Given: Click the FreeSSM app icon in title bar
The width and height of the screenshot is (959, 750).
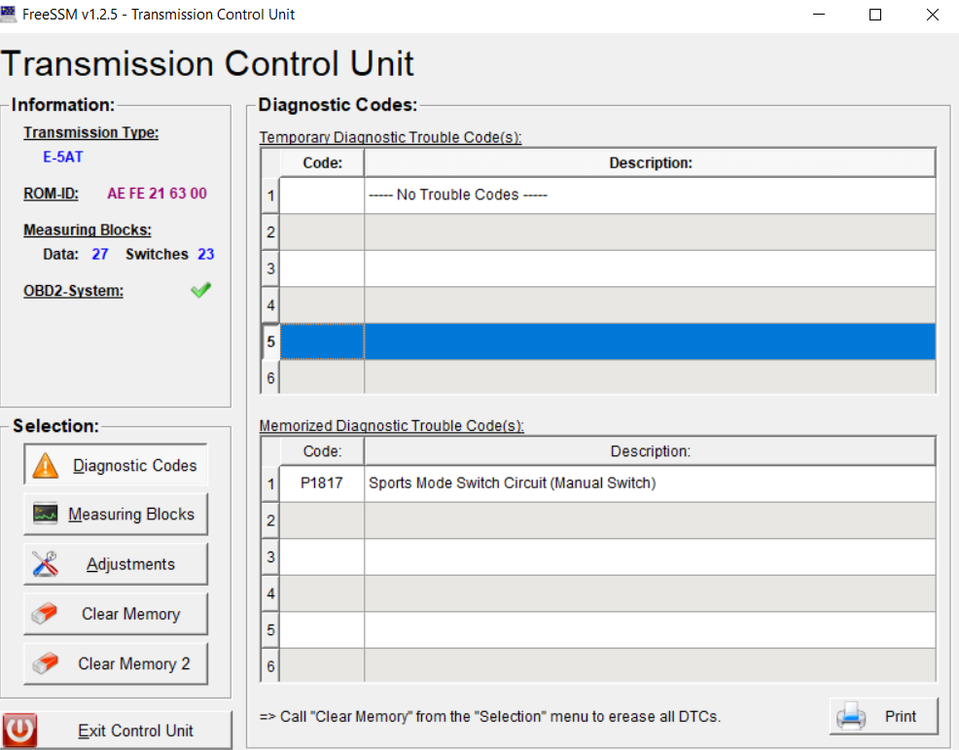Looking at the screenshot, I should point(9,14).
